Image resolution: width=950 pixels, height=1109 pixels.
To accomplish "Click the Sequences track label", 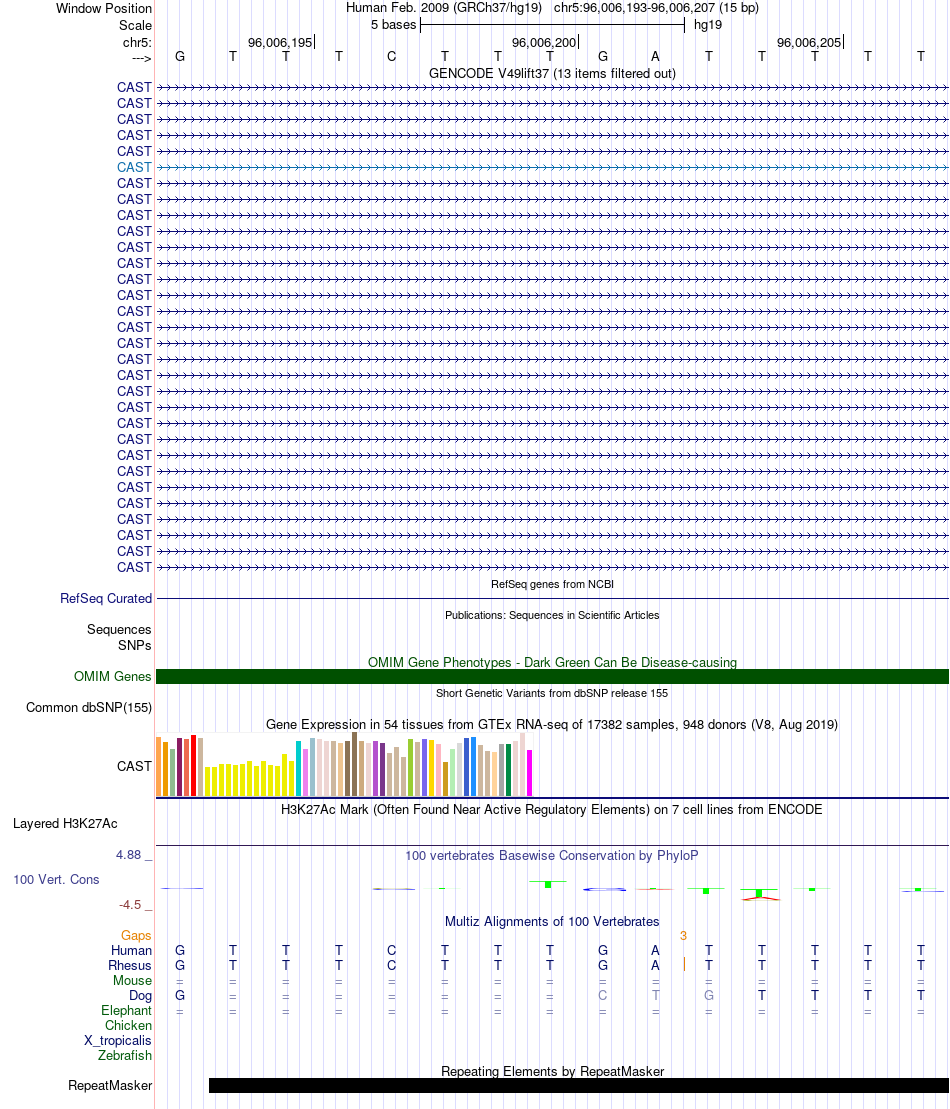I will [x=119, y=629].
